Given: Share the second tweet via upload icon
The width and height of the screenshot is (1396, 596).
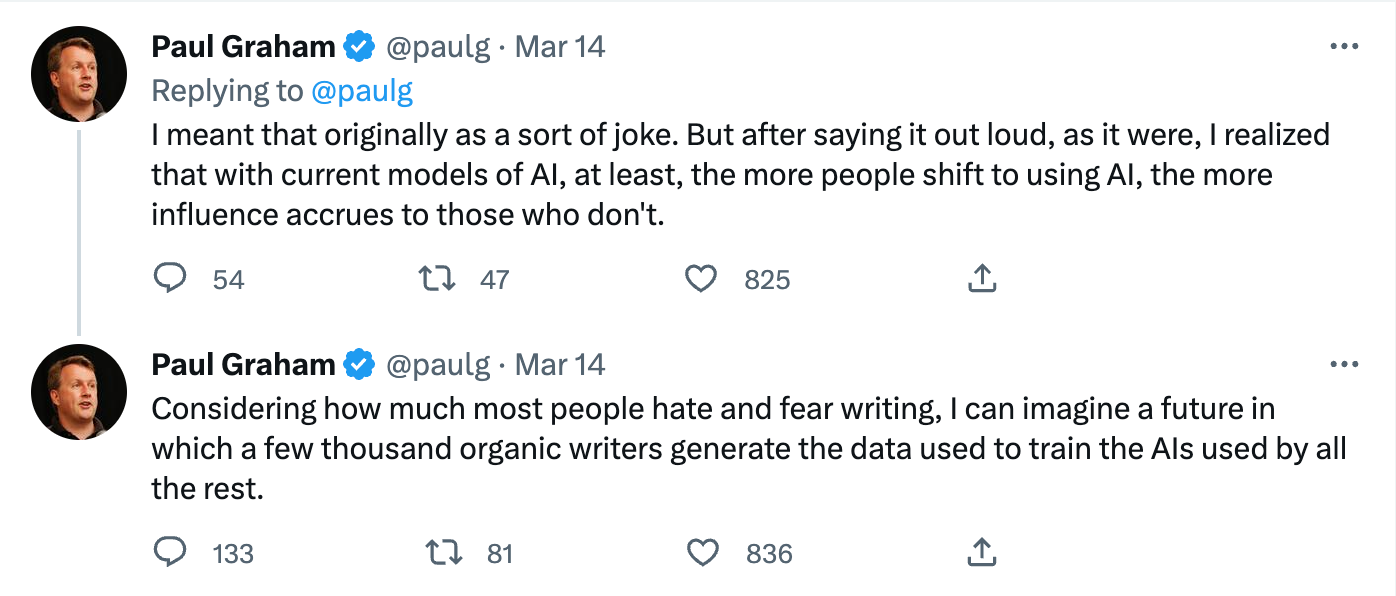Looking at the screenshot, I should pyautogui.click(x=982, y=552).
